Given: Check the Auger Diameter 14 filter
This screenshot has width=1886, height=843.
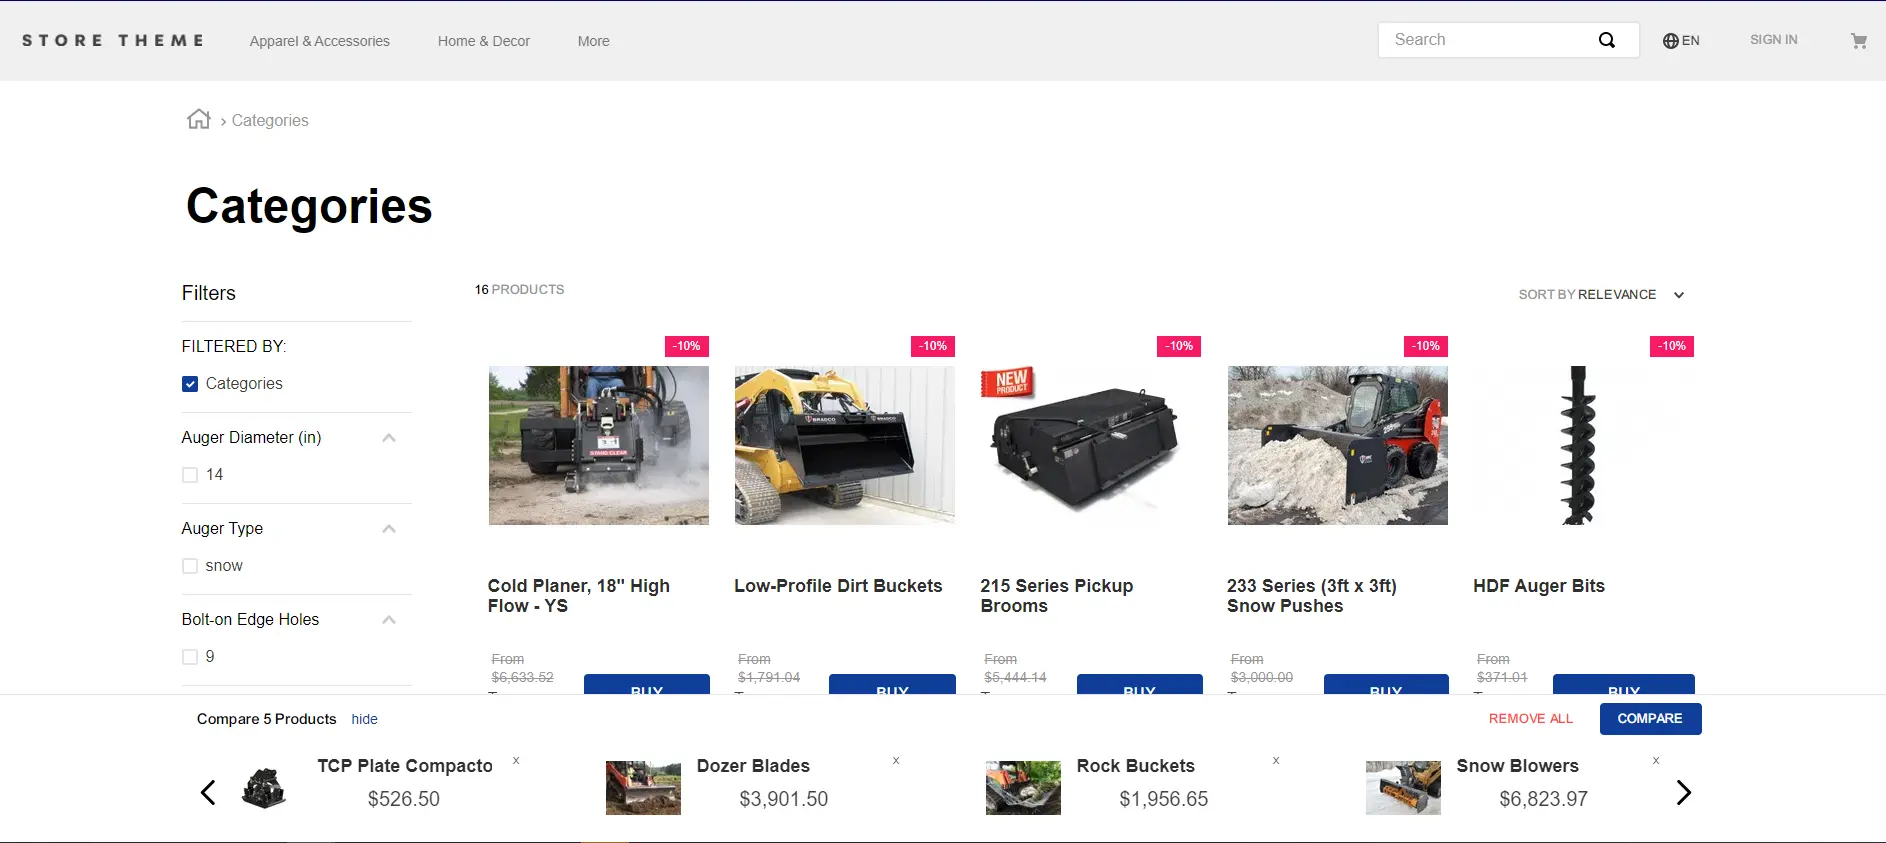Looking at the screenshot, I should (190, 475).
